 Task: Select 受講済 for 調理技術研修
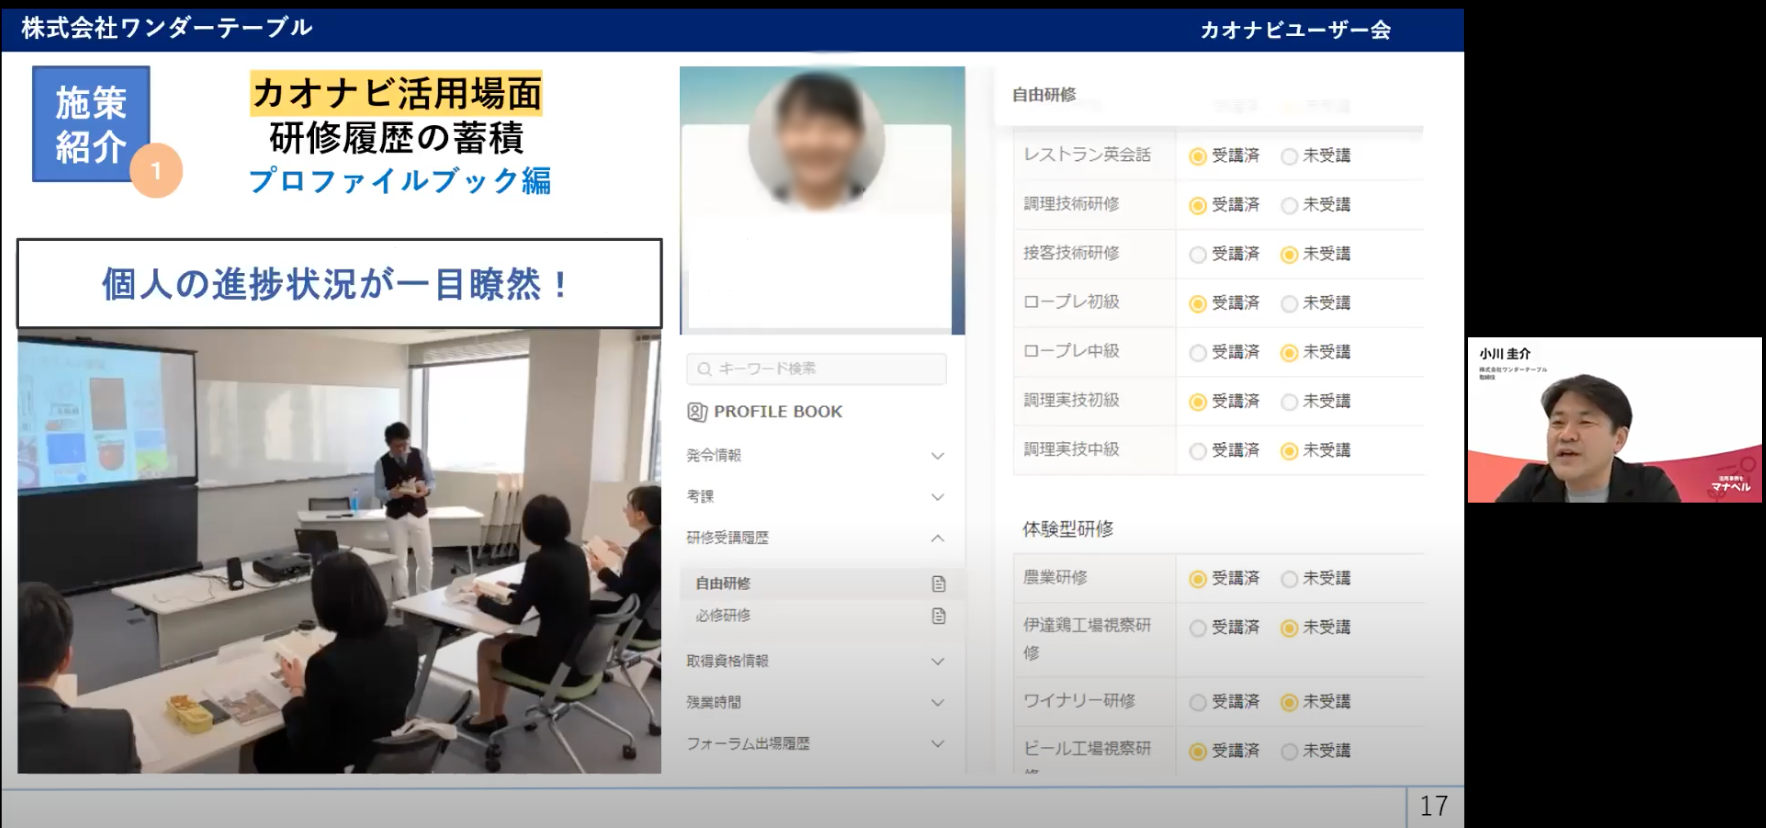tap(1197, 205)
